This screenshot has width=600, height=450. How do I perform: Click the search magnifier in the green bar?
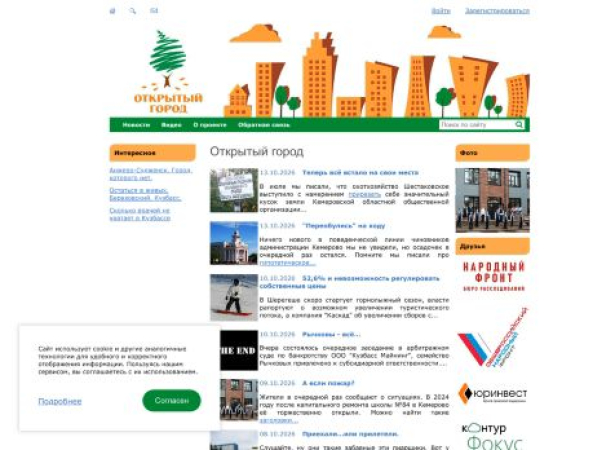(519, 124)
